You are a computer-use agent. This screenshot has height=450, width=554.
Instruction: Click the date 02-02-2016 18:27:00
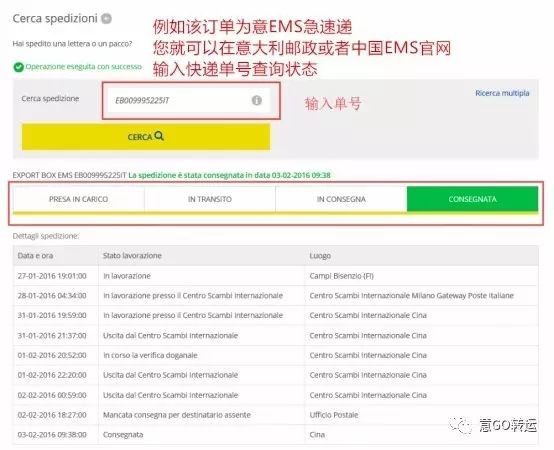(52, 415)
